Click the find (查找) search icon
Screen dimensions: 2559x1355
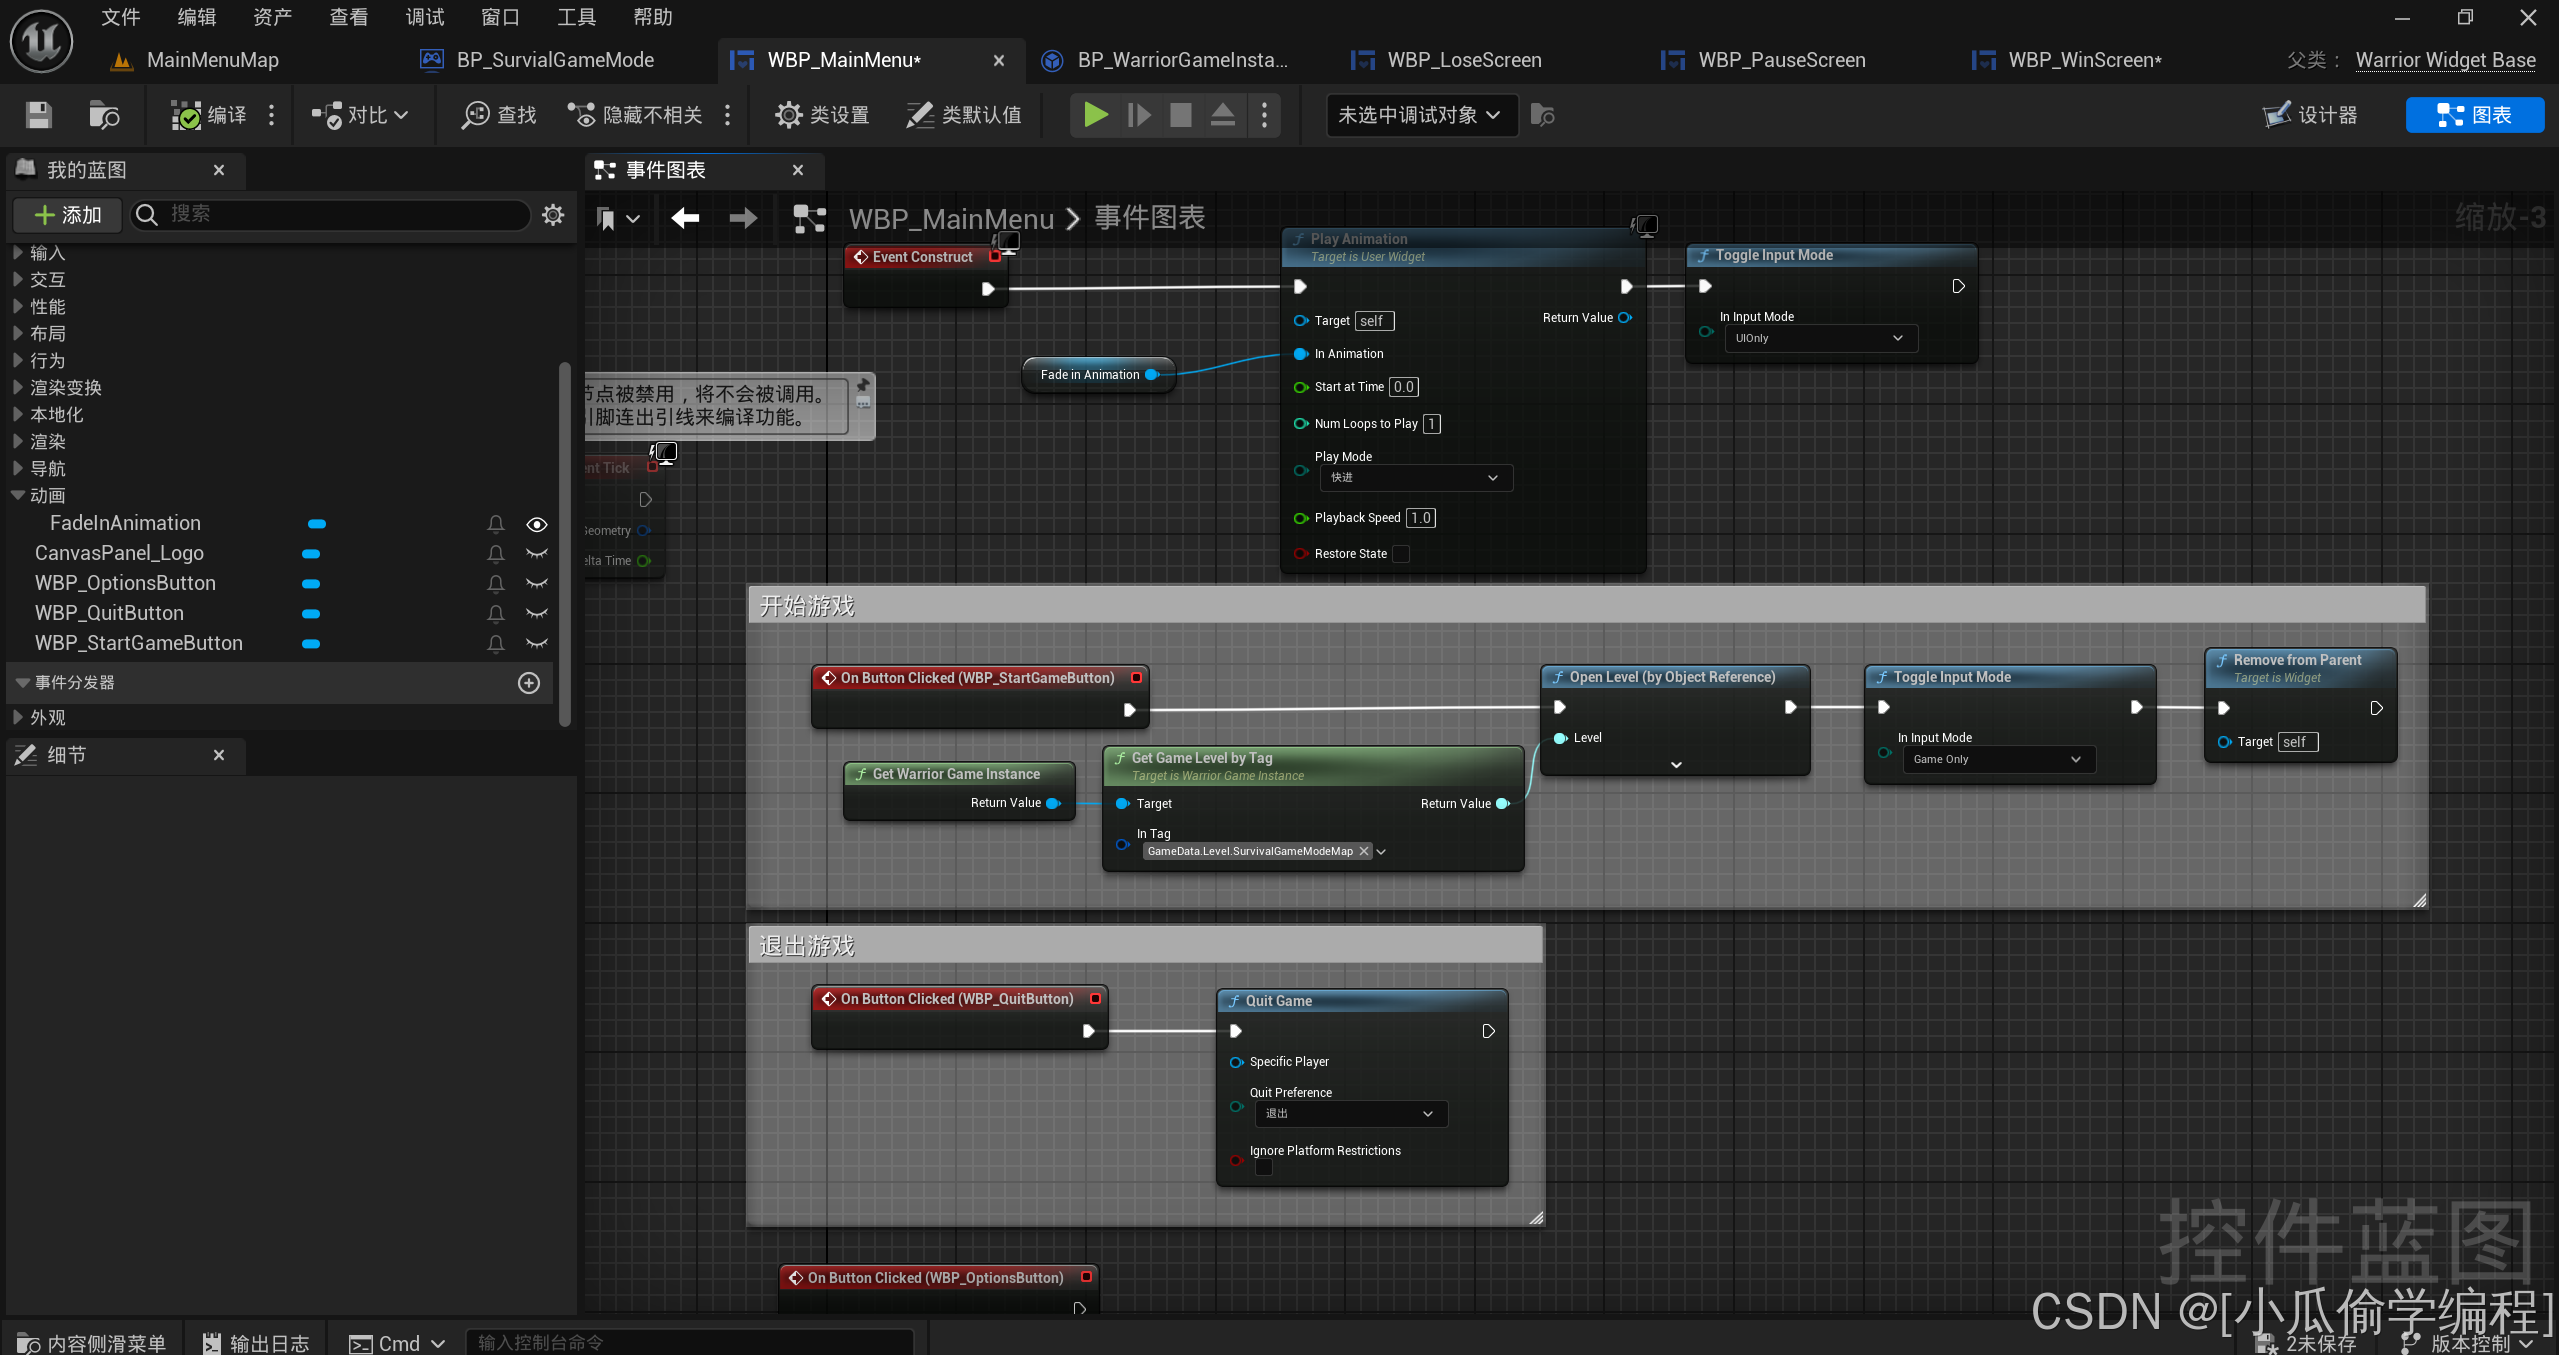click(475, 115)
